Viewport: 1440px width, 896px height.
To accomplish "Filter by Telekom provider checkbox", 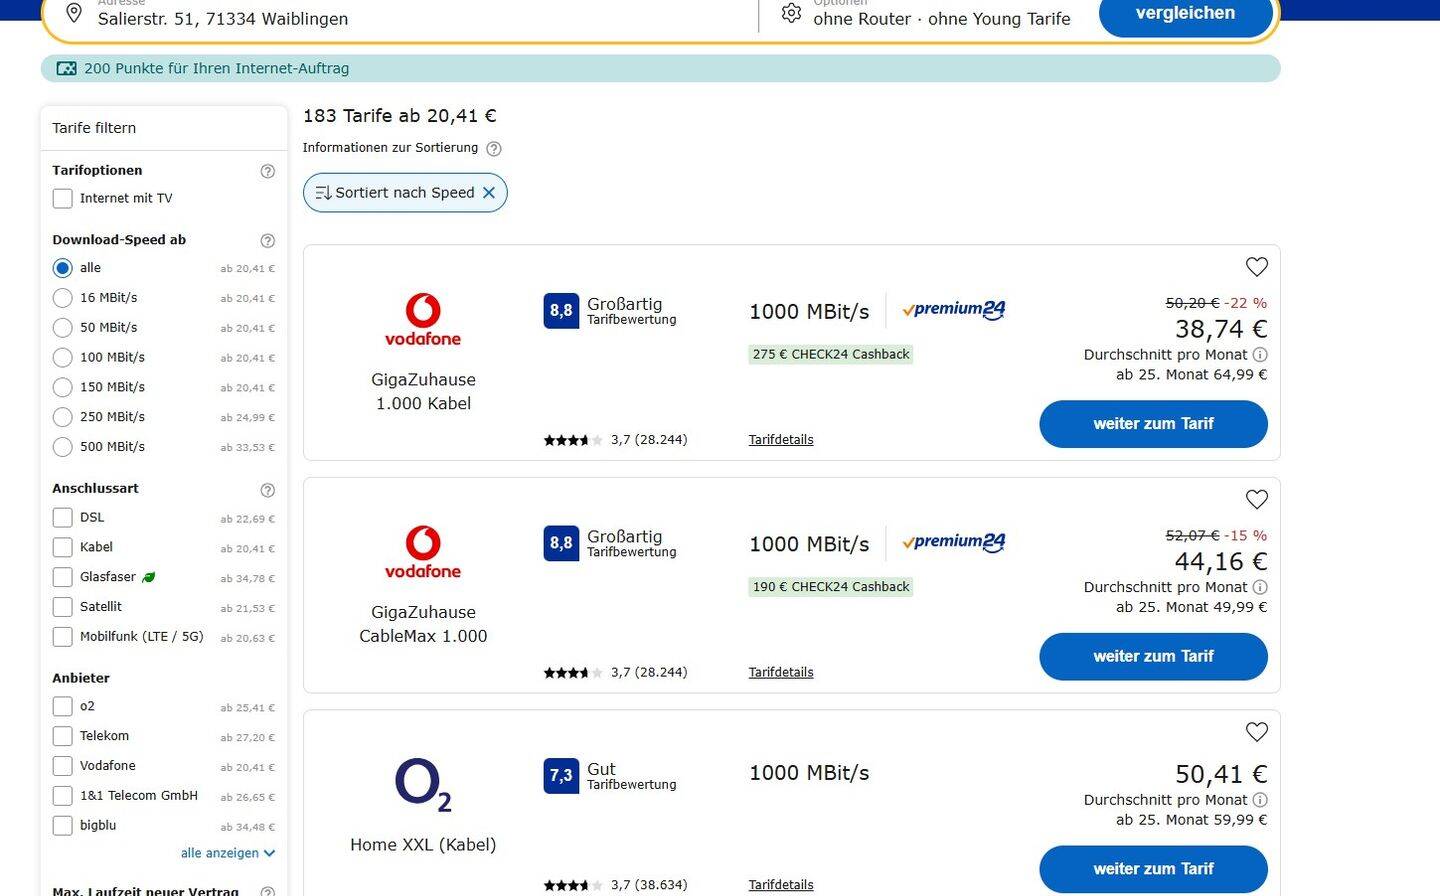I will click(63, 737).
